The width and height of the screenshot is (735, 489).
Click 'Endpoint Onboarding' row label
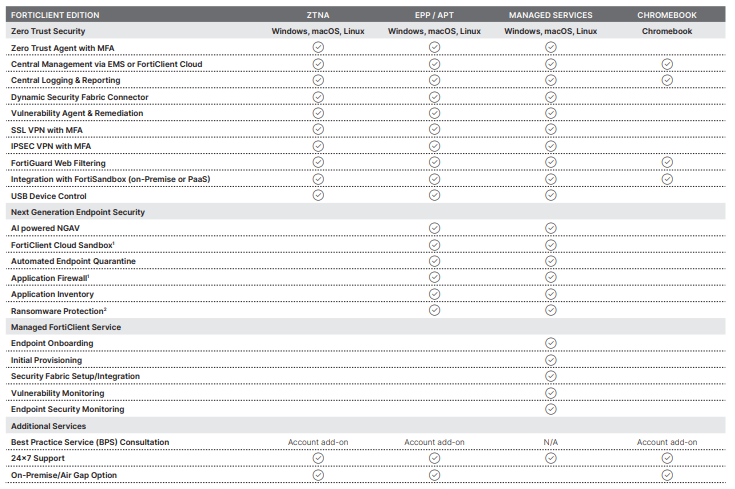click(52, 343)
